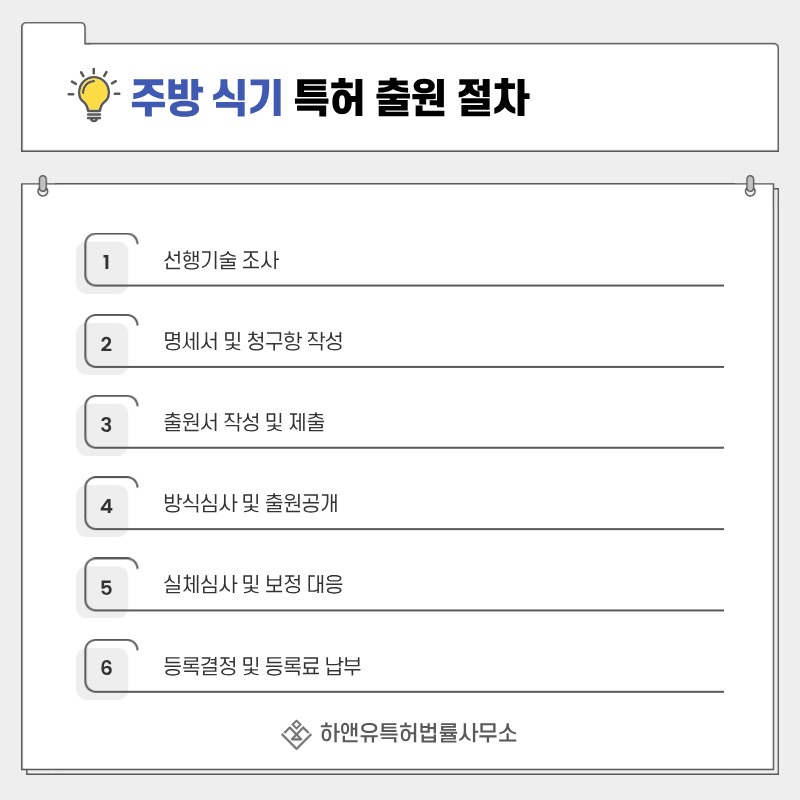Select the step 6 number badge

coord(106,667)
